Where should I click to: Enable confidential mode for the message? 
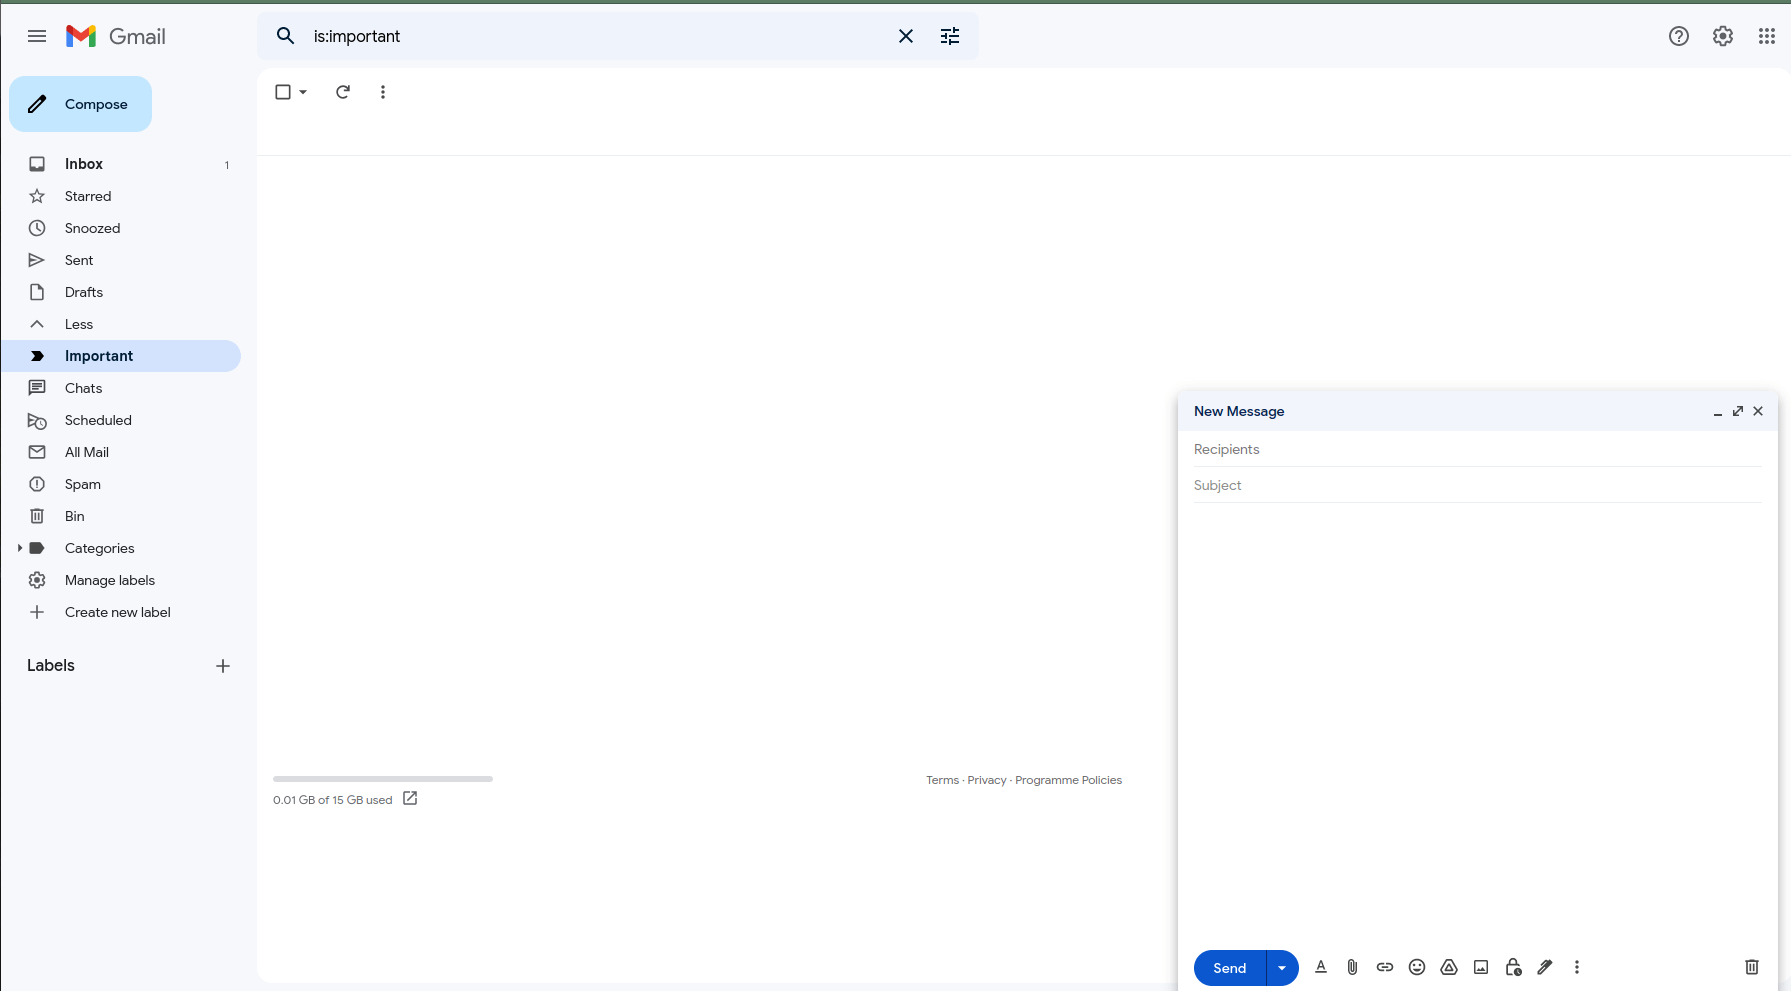1512,967
